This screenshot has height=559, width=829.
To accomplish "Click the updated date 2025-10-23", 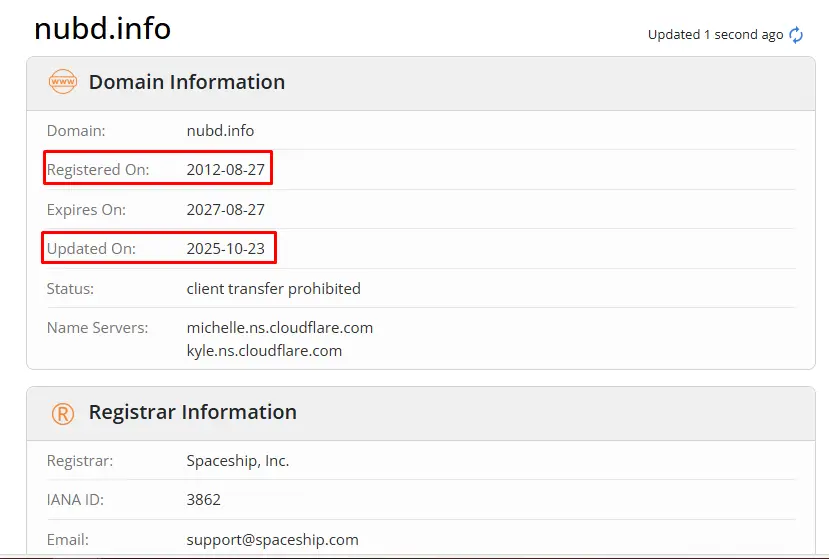I will tap(225, 249).
